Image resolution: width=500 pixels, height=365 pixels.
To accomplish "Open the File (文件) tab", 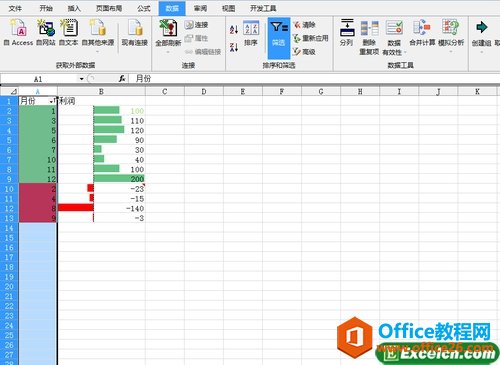I will [15, 8].
